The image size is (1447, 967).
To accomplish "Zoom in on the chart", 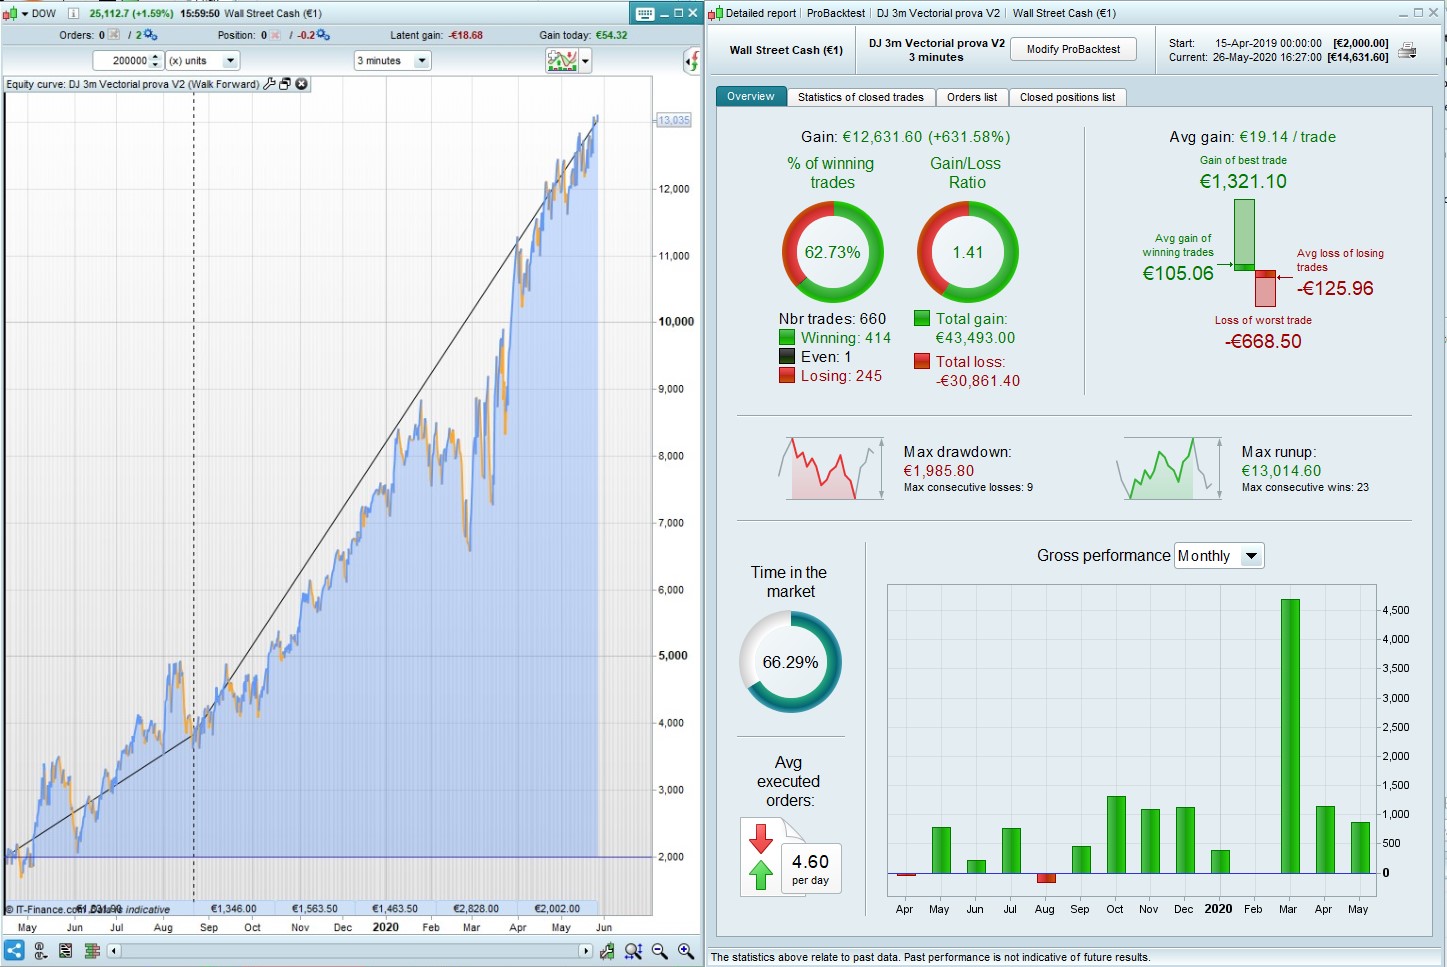I will [x=686, y=951].
